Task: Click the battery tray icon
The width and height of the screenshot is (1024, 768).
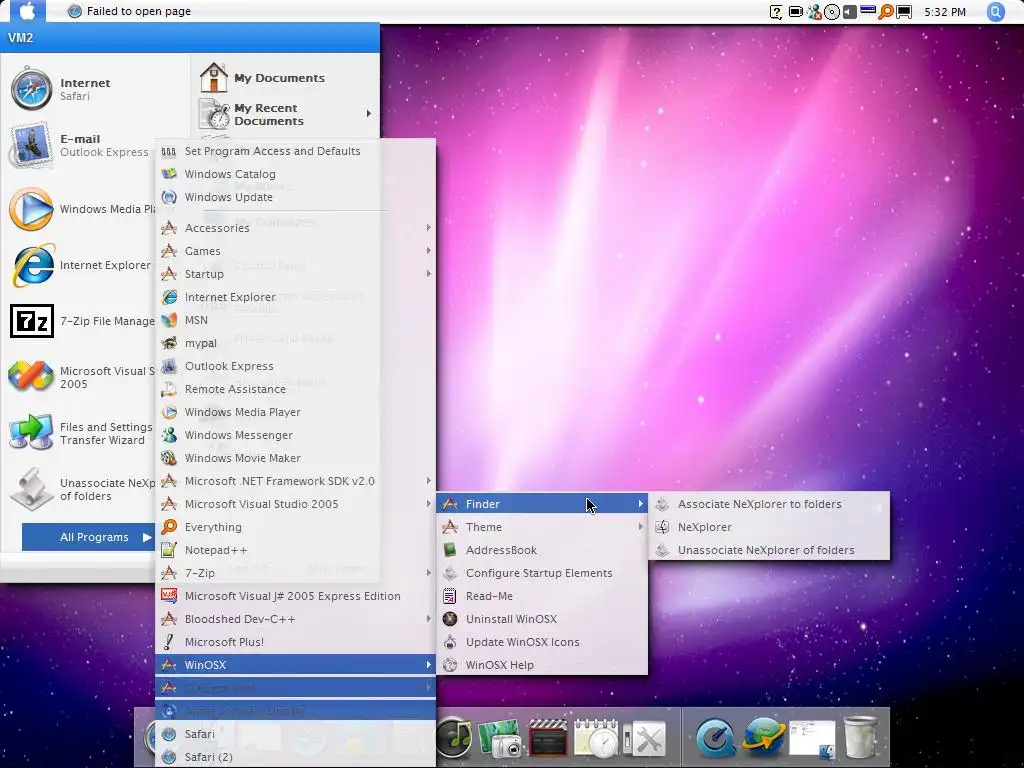Action: click(x=796, y=12)
